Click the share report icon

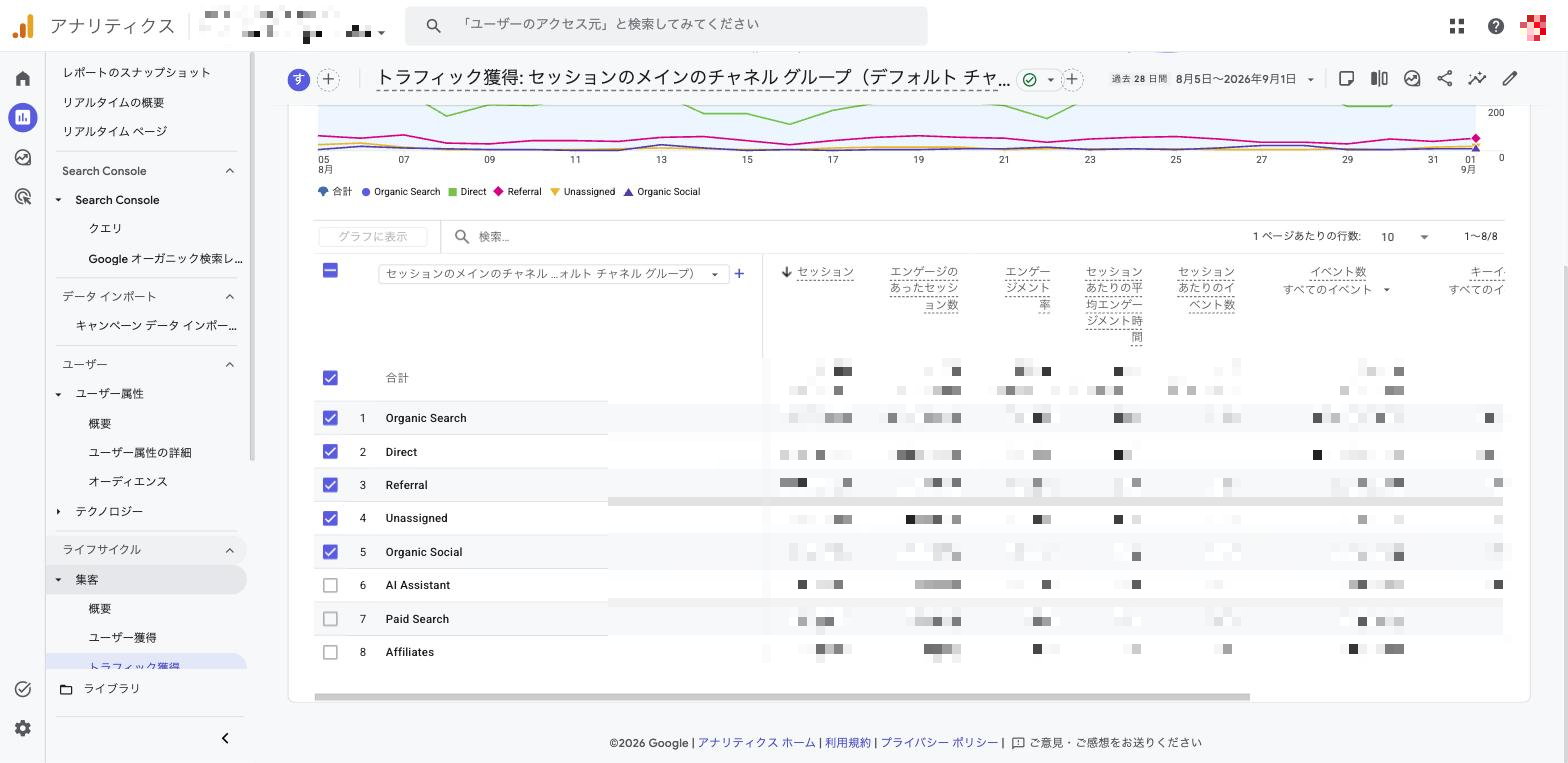coord(1445,78)
